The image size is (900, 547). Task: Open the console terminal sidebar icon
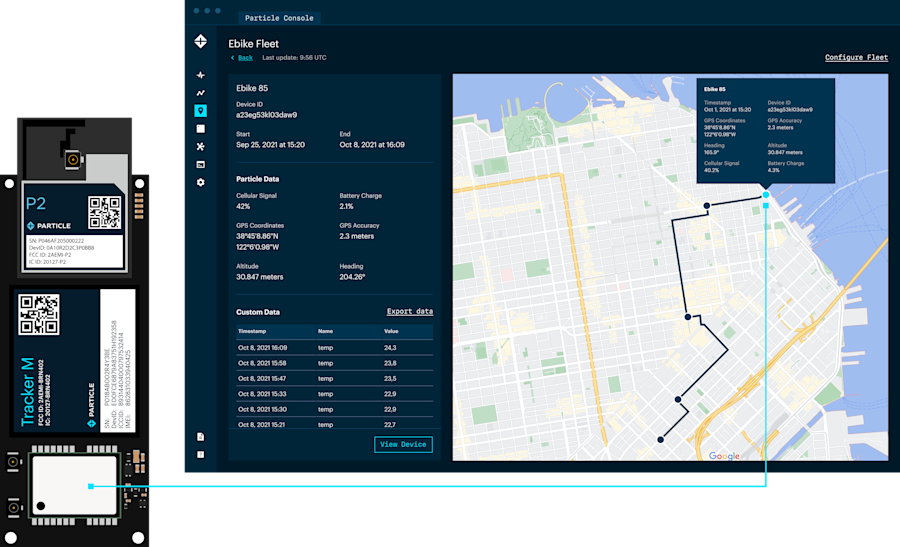click(200, 165)
